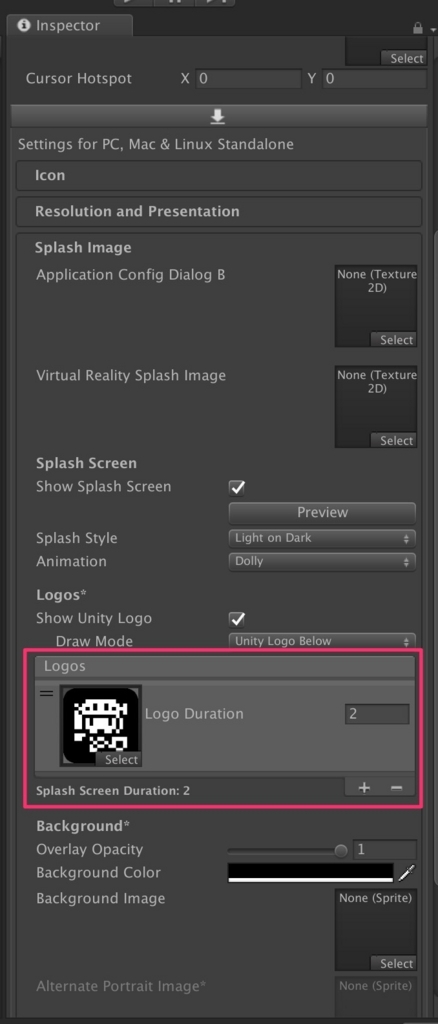Image resolution: width=438 pixels, height=1024 pixels.
Task: Click the Splash Screen Duration: 2 text
Action: tap(113, 790)
